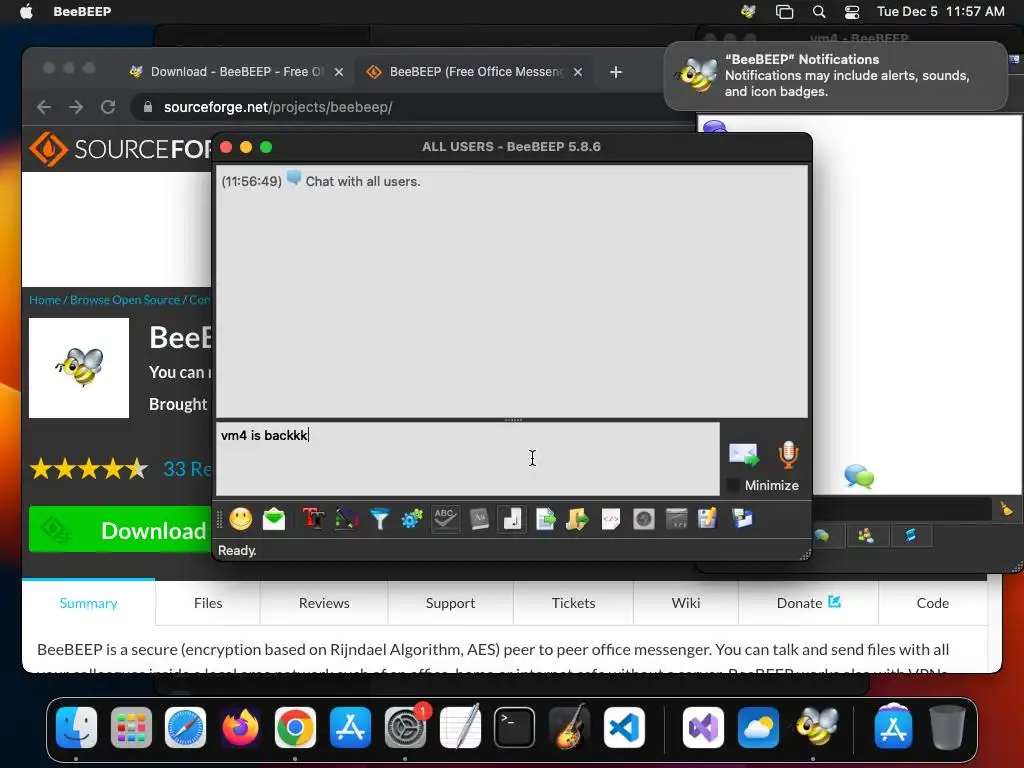Screen dimensions: 1024x768
Task: Click the send file document icon
Action: pyautogui.click(x=545, y=519)
